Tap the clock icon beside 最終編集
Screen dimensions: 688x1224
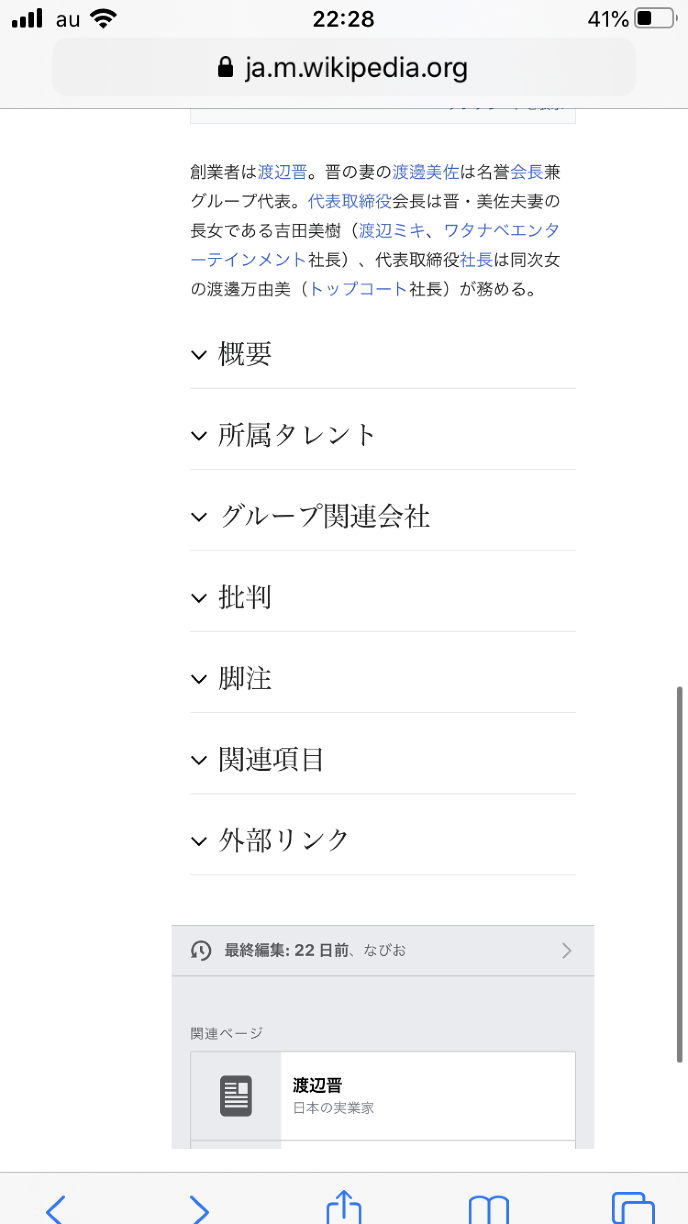pyautogui.click(x=201, y=950)
